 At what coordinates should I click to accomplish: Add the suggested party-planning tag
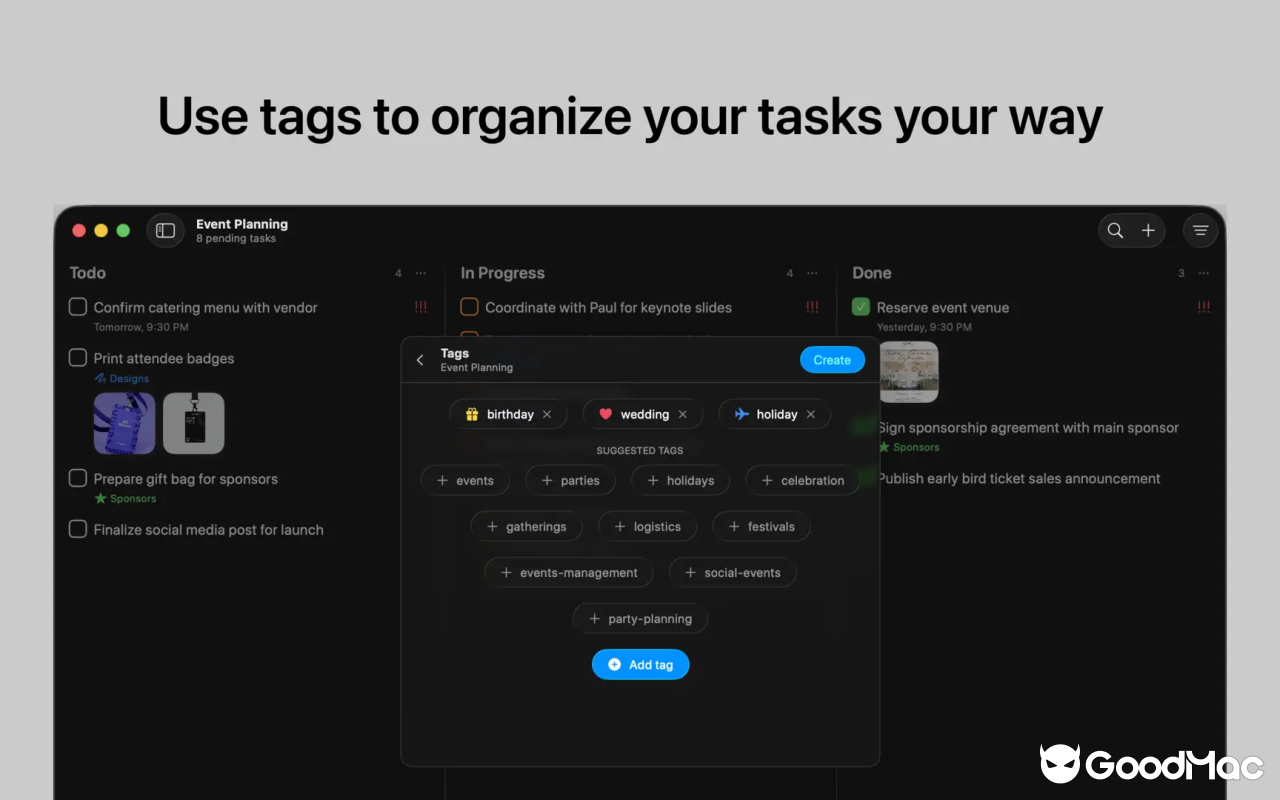(x=640, y=618)
